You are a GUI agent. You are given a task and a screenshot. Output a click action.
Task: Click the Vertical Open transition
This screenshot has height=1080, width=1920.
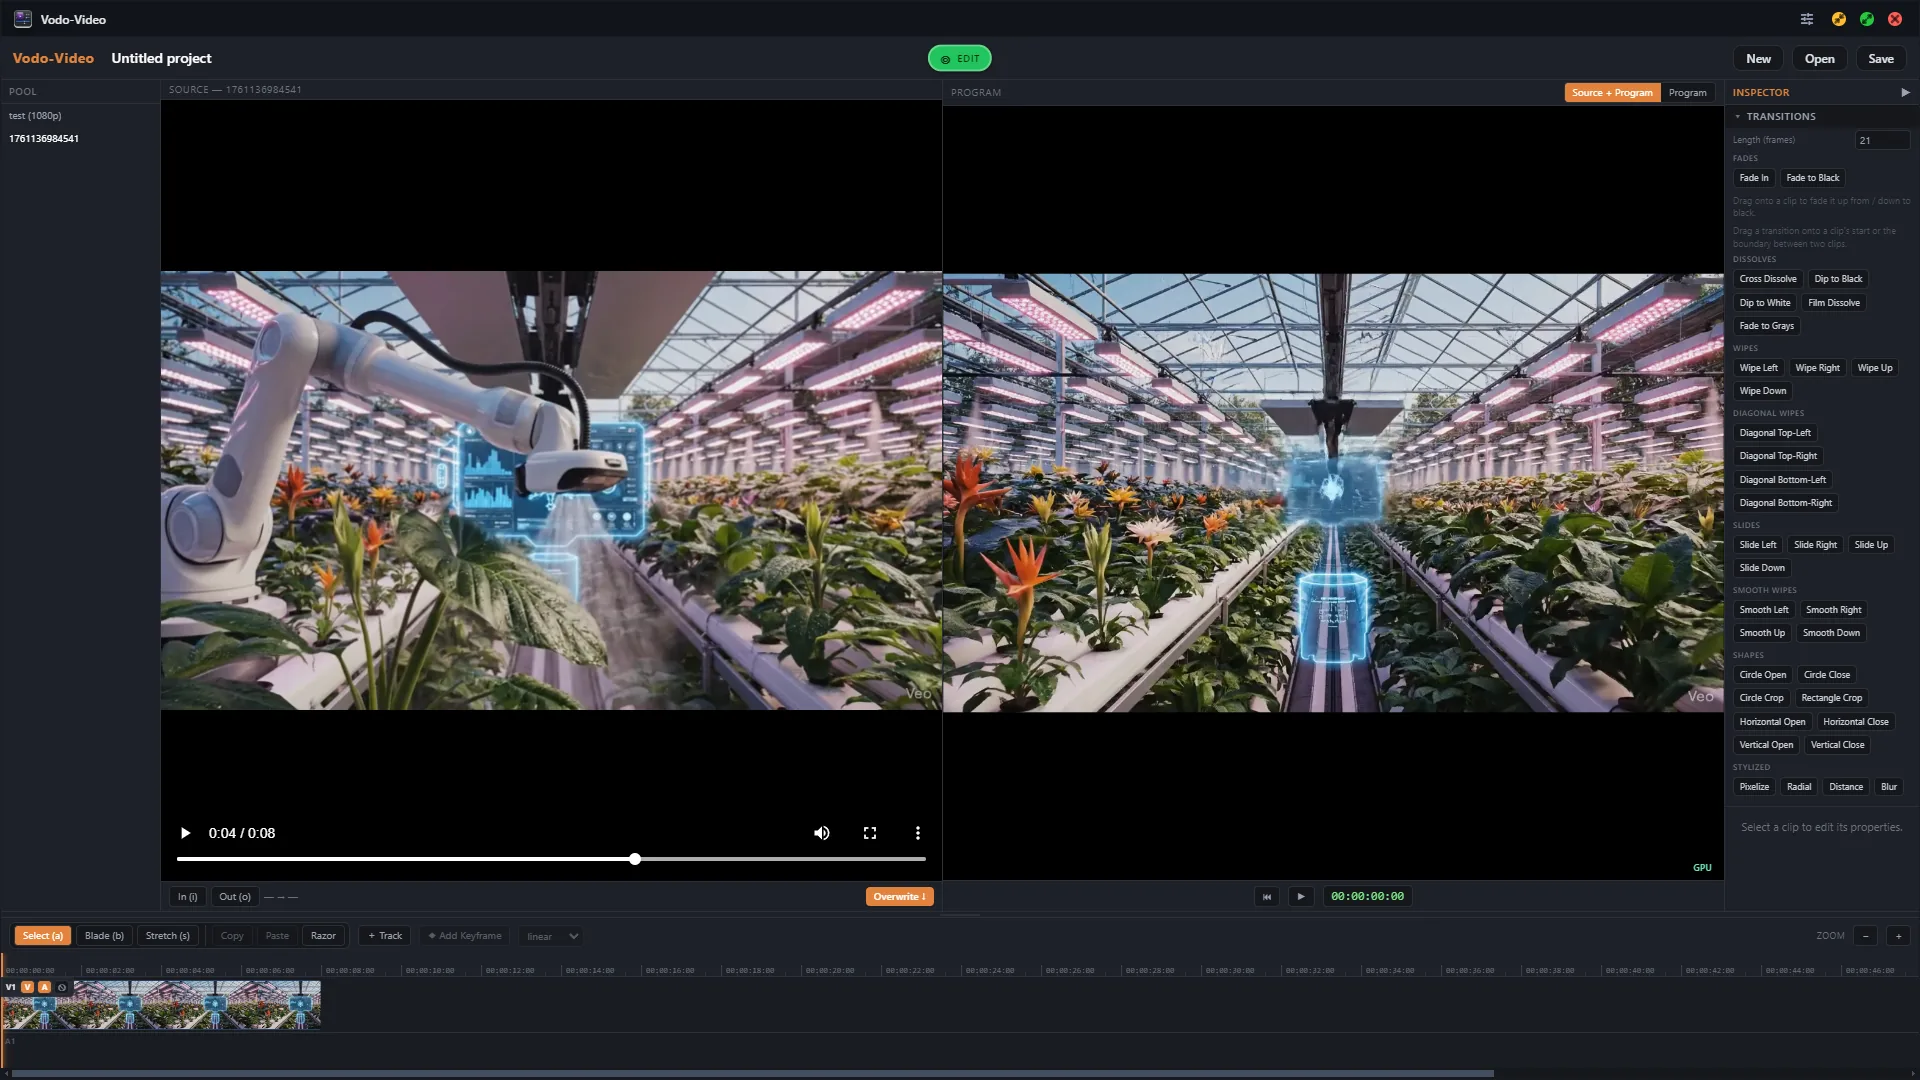pyautogui.click(x=1766, y=745)
